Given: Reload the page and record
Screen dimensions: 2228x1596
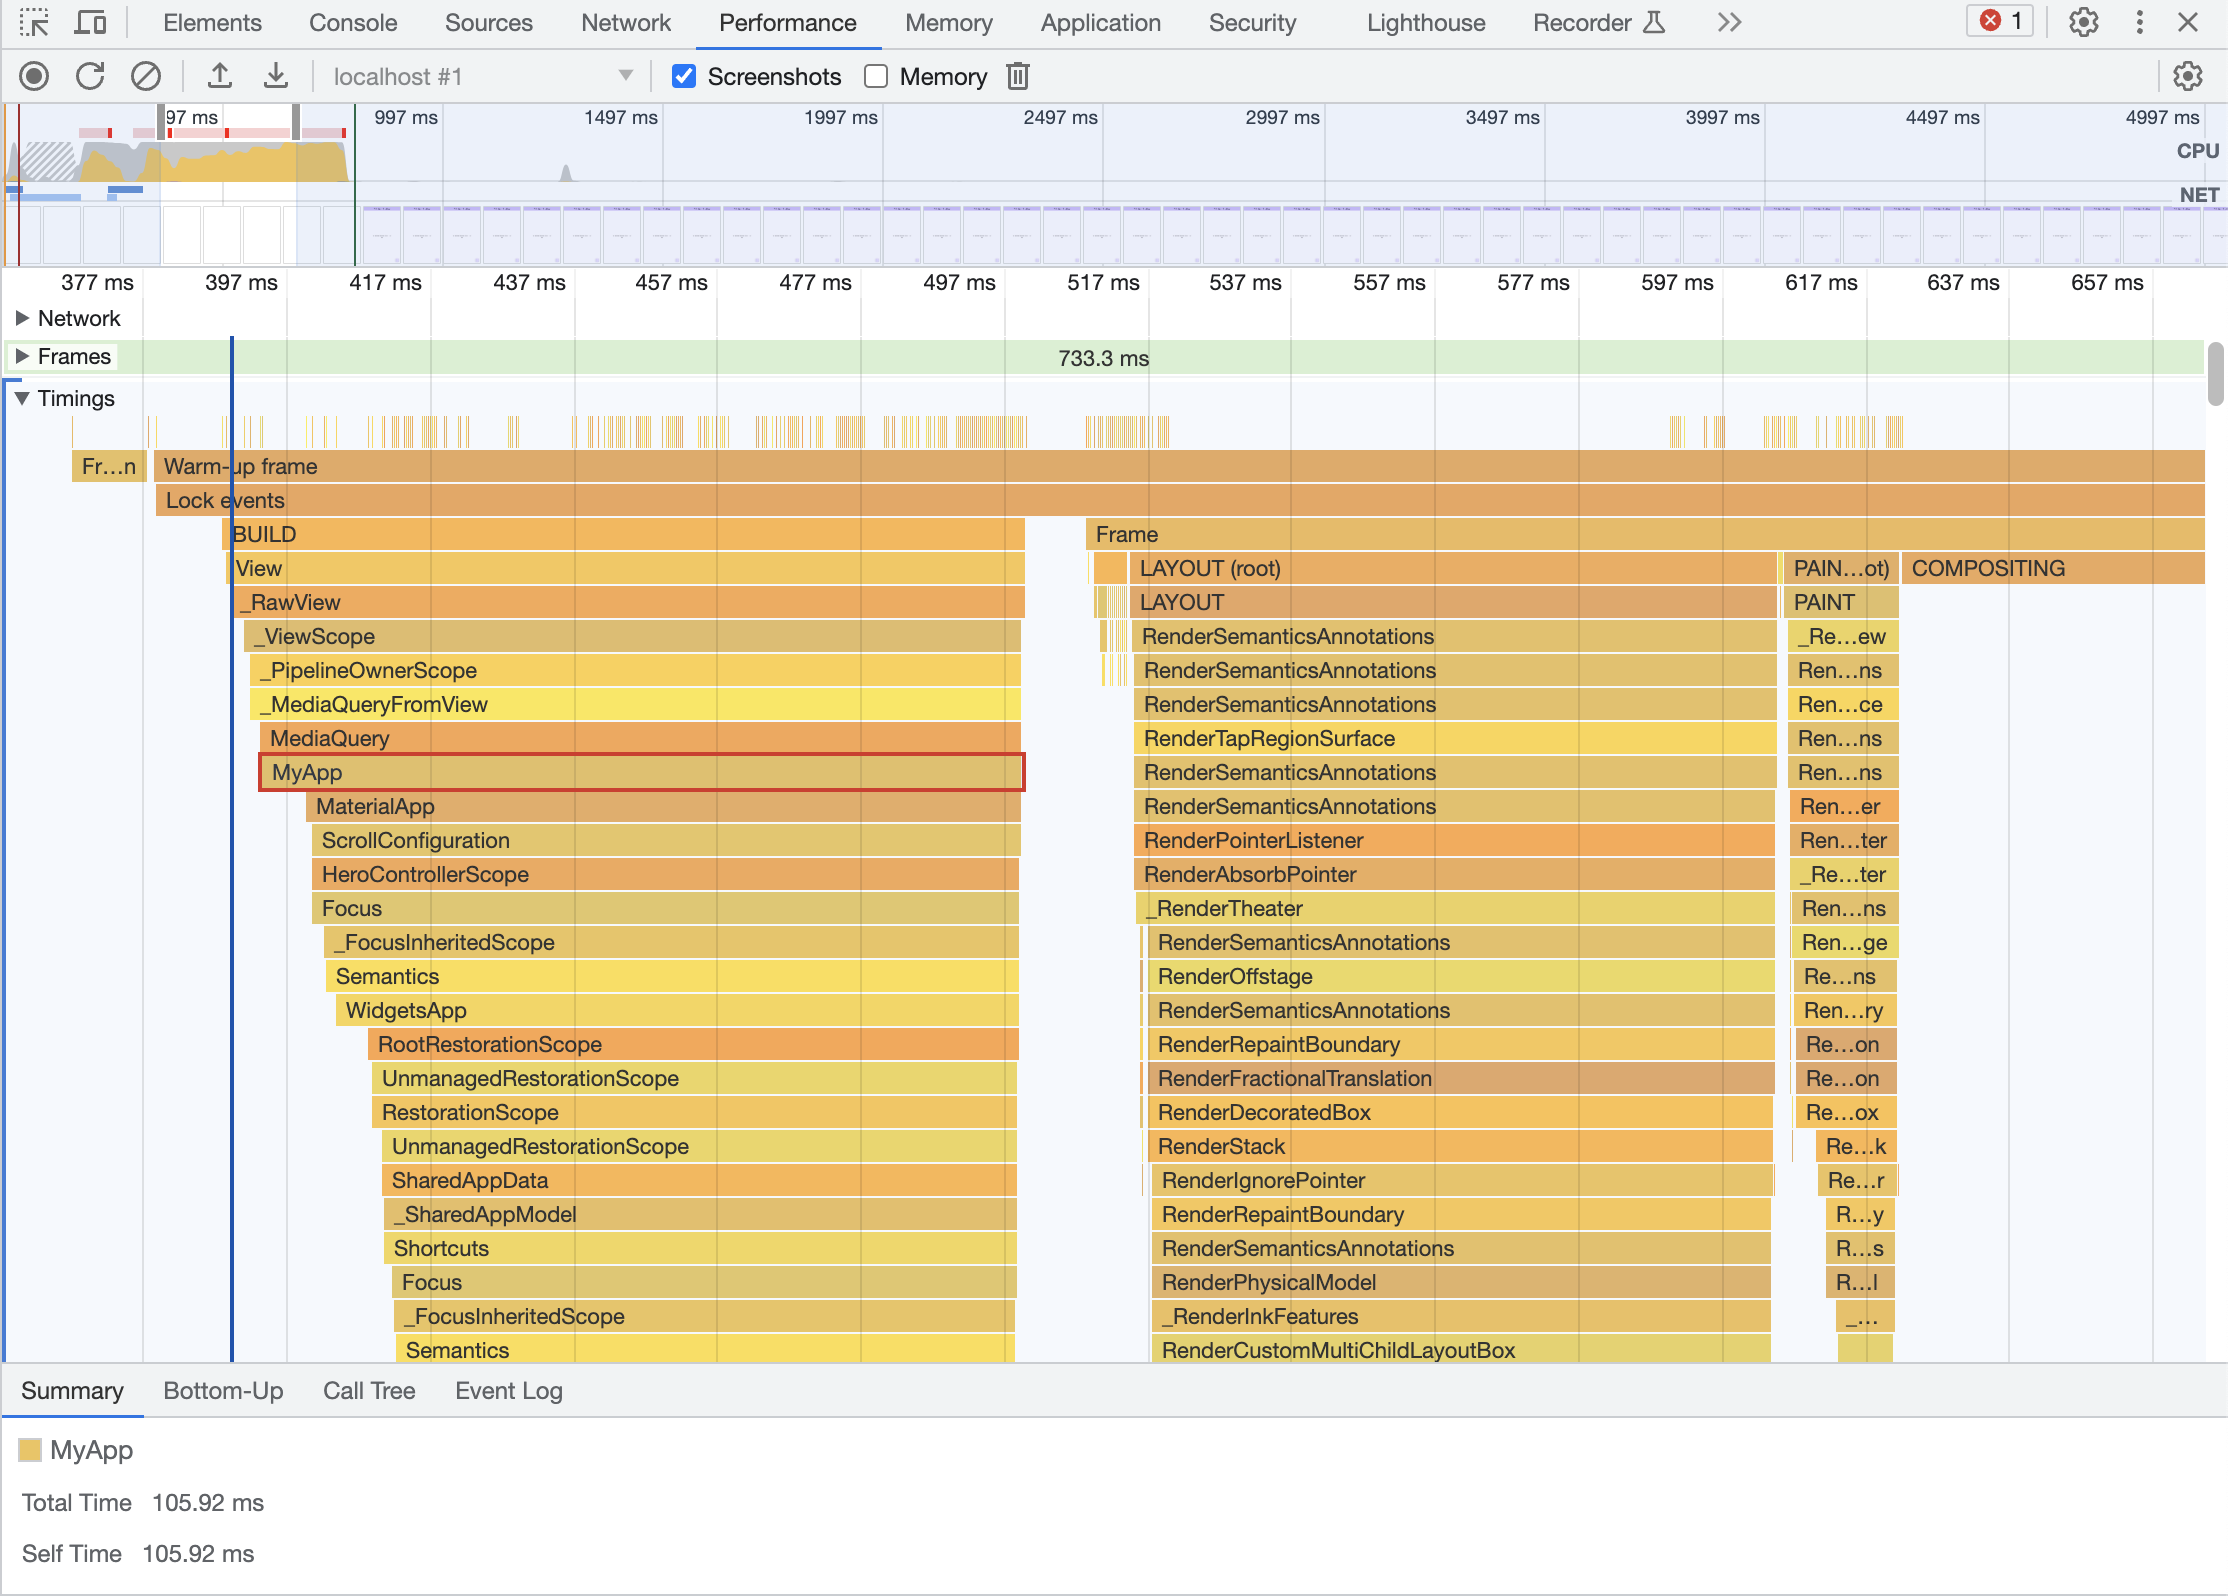Looking at the screenshot, I should tap(89, 76).
